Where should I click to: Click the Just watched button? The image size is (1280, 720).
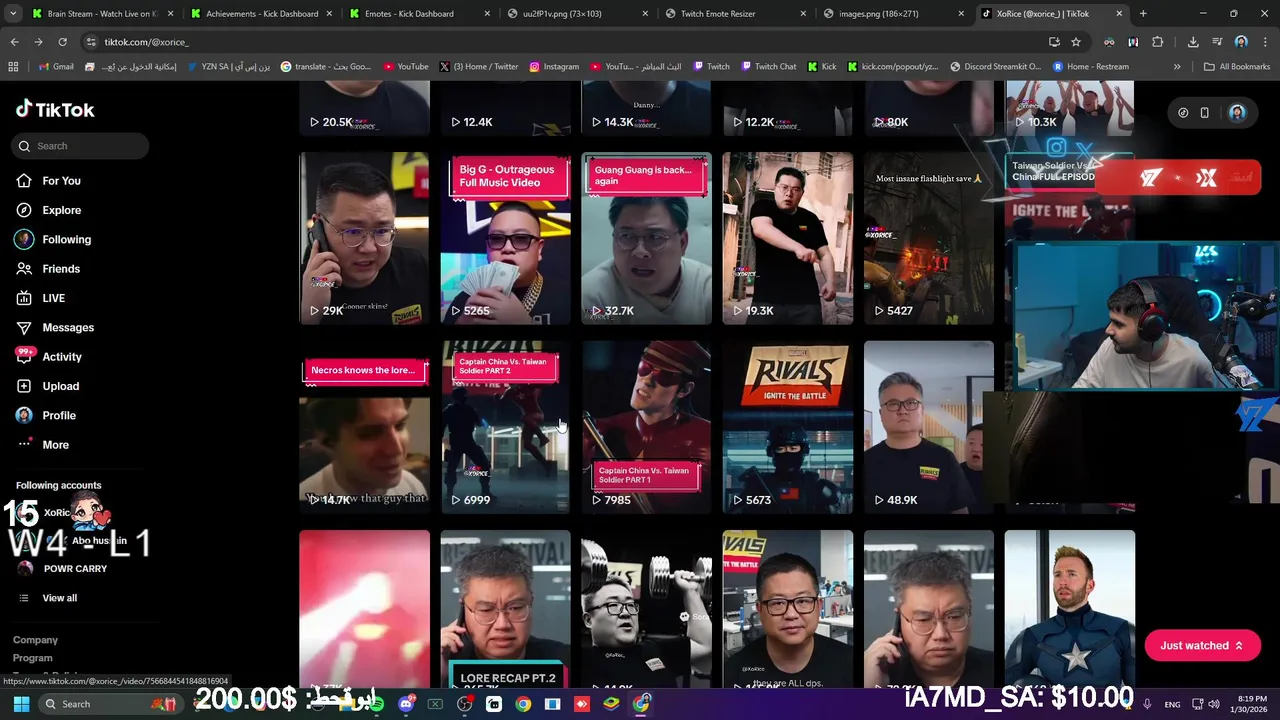(x=1202, y=646)
